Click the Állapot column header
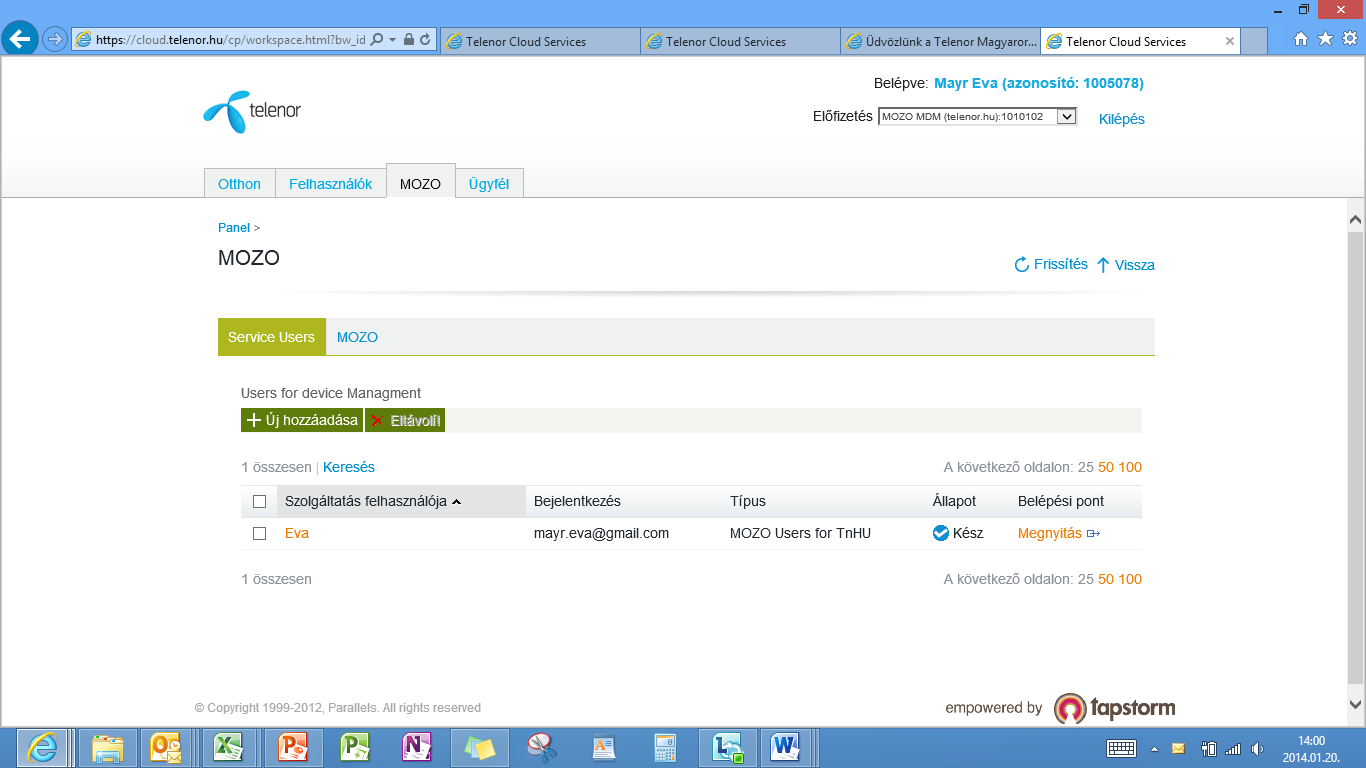The height and width of the screenshot is (768, 1366). point(954,501)
